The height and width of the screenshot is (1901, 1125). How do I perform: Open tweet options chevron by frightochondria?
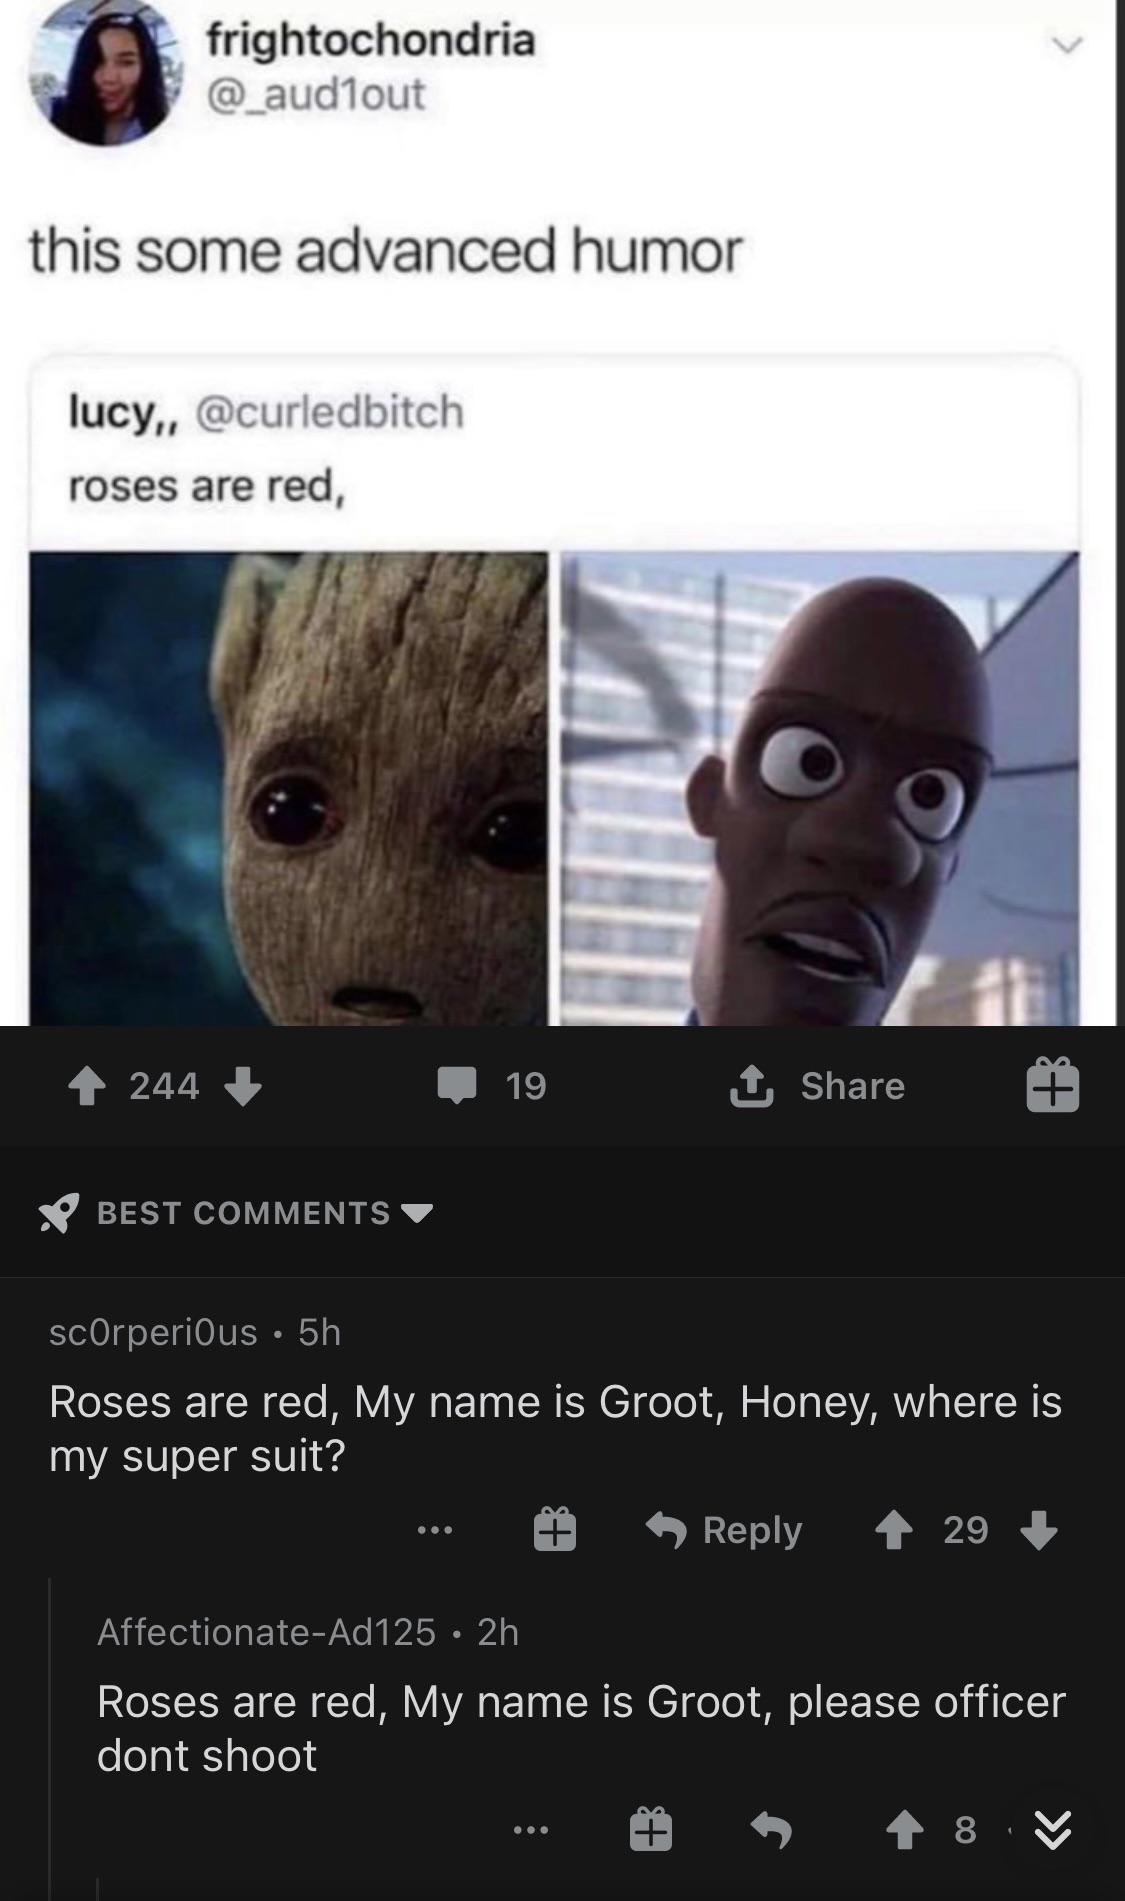1068,46
